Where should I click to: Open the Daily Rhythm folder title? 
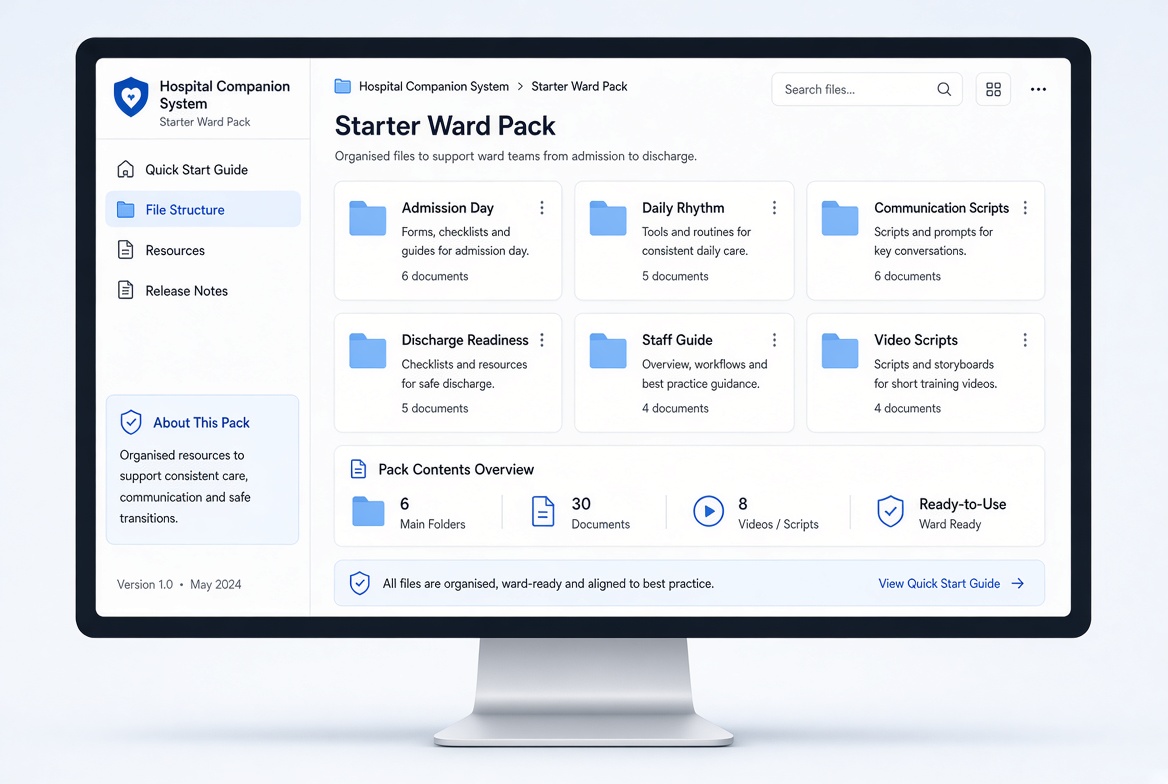683,208
